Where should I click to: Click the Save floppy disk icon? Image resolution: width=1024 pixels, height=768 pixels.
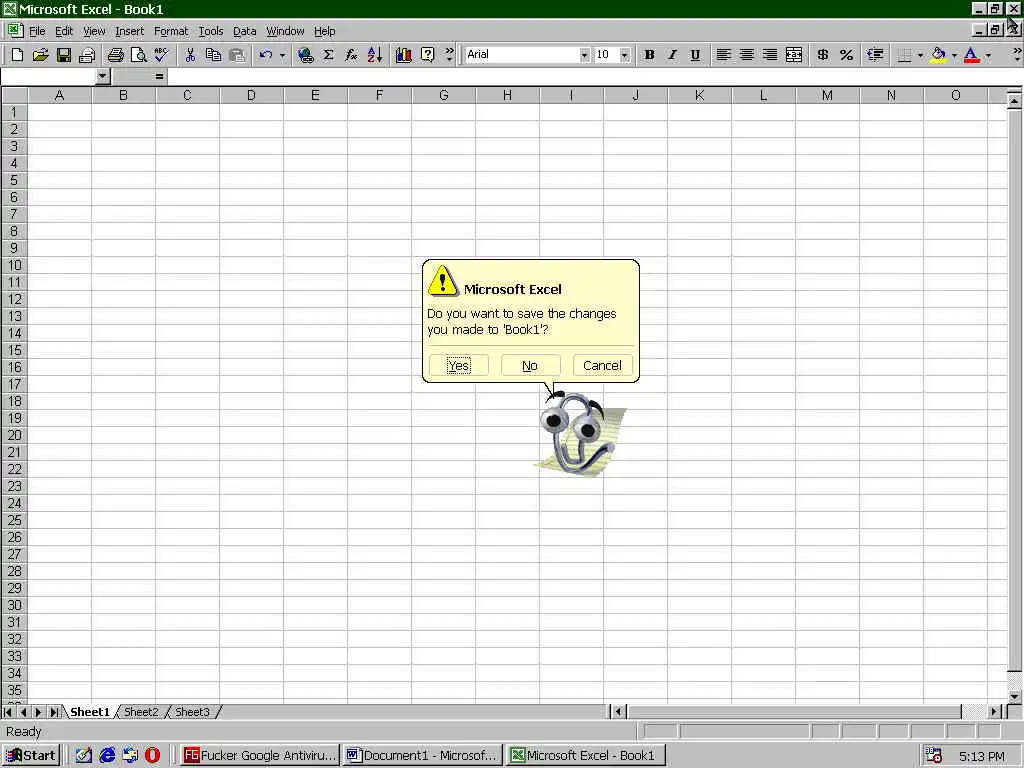[63, 55]
